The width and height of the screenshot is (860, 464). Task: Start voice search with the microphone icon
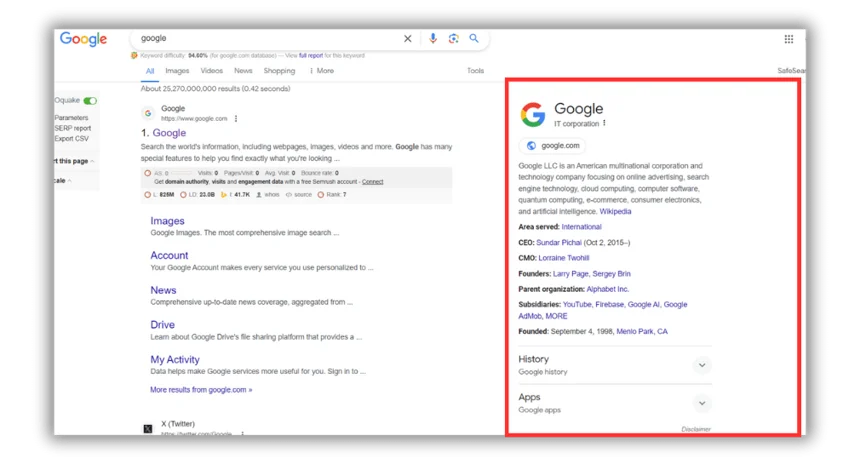[x=433, y=38]
